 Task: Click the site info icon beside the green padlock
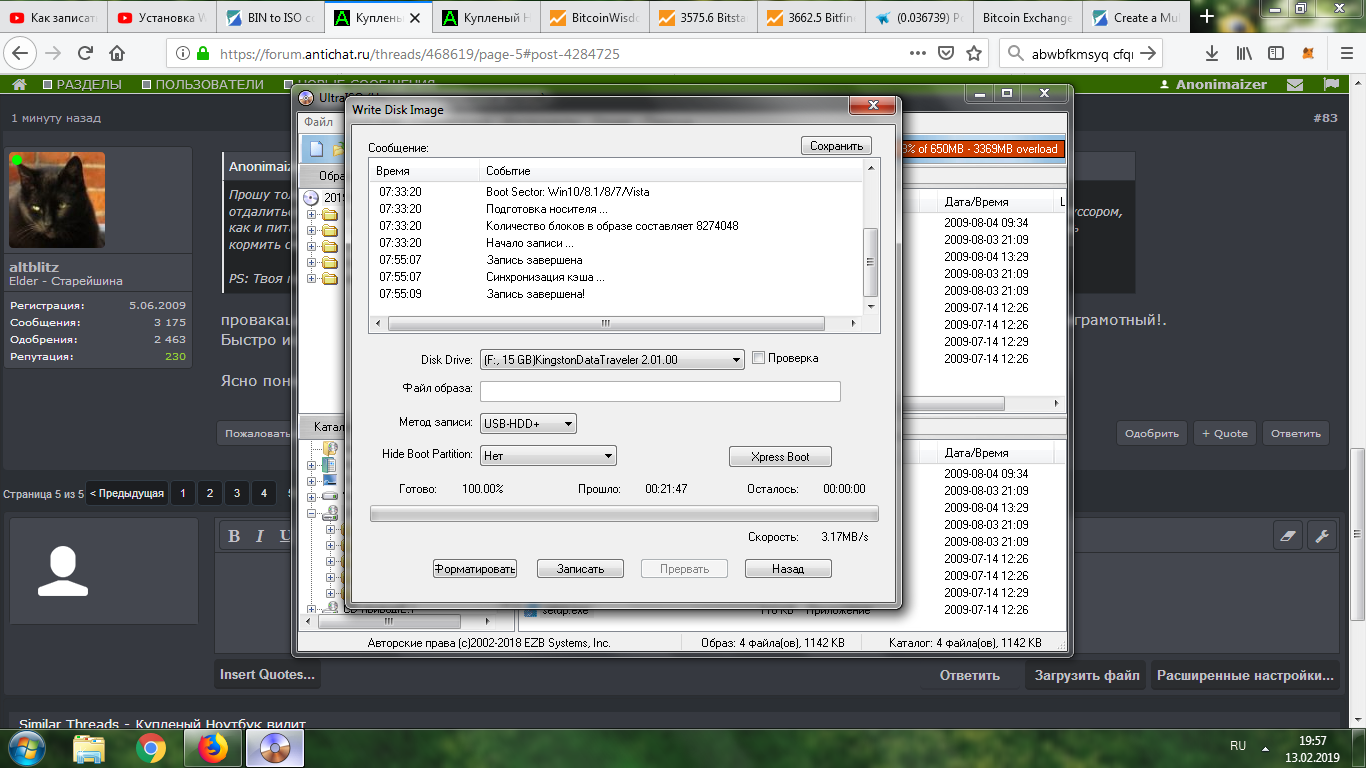pos(182,53)
